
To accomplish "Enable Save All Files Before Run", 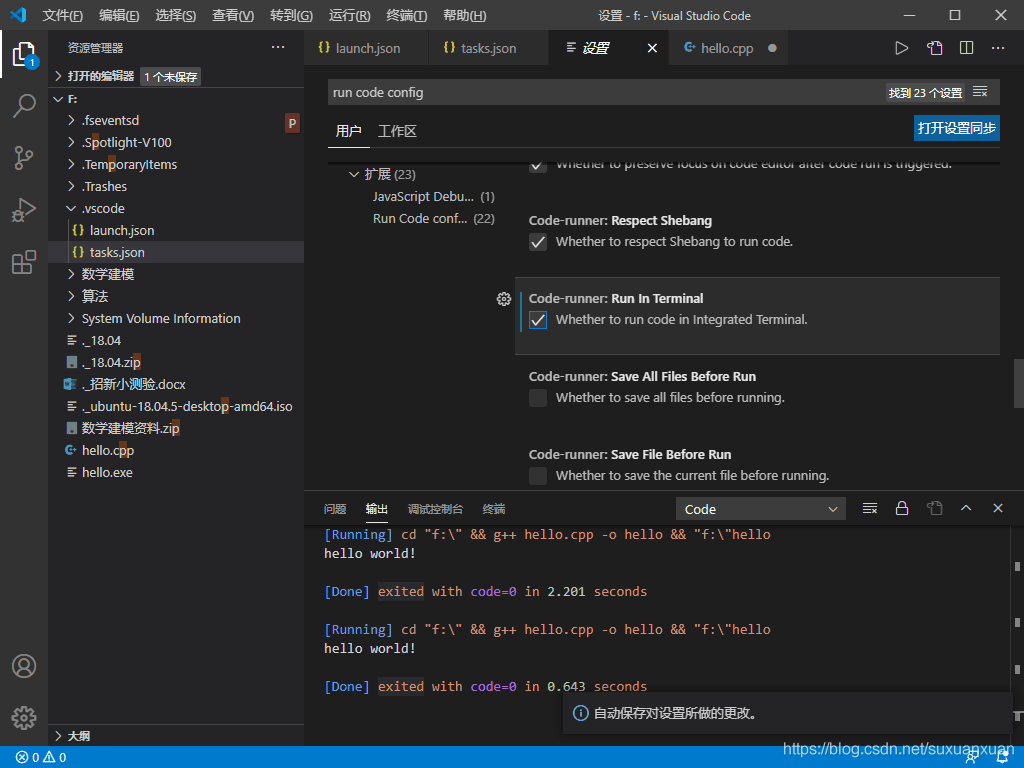I will 538,398.
